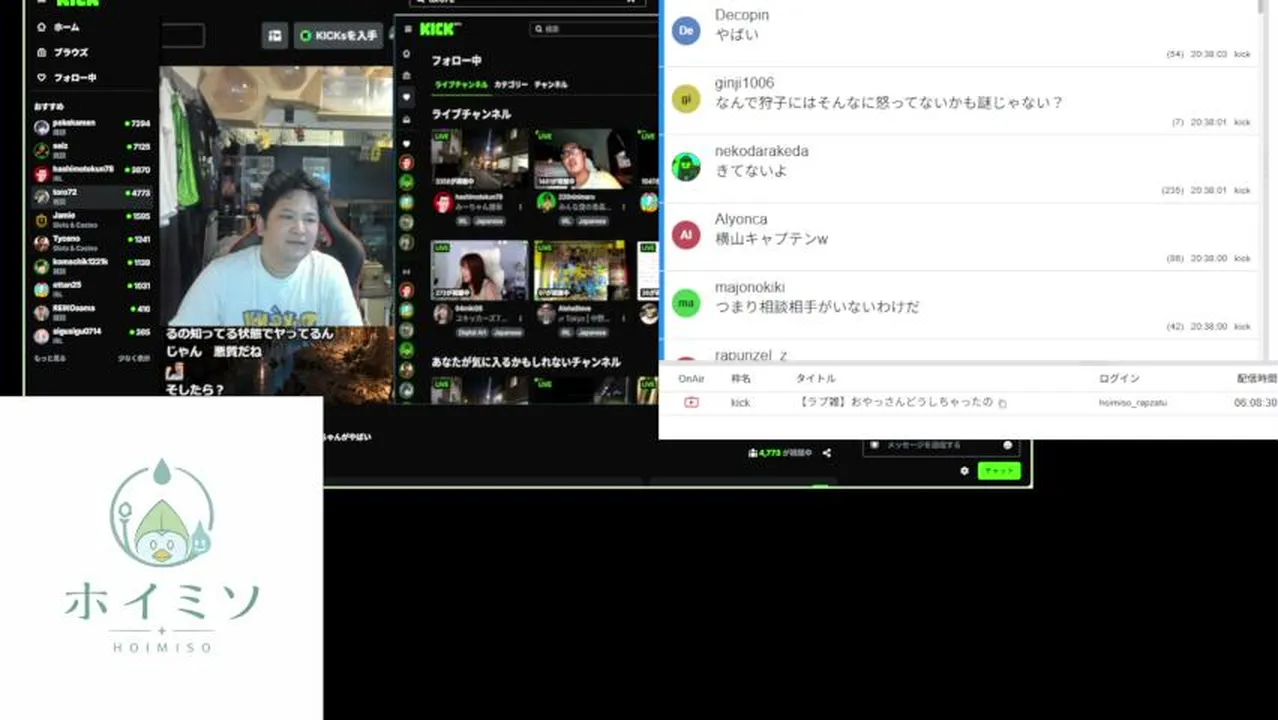Click the Decopin chat avatar

click(x=686, y=31)
